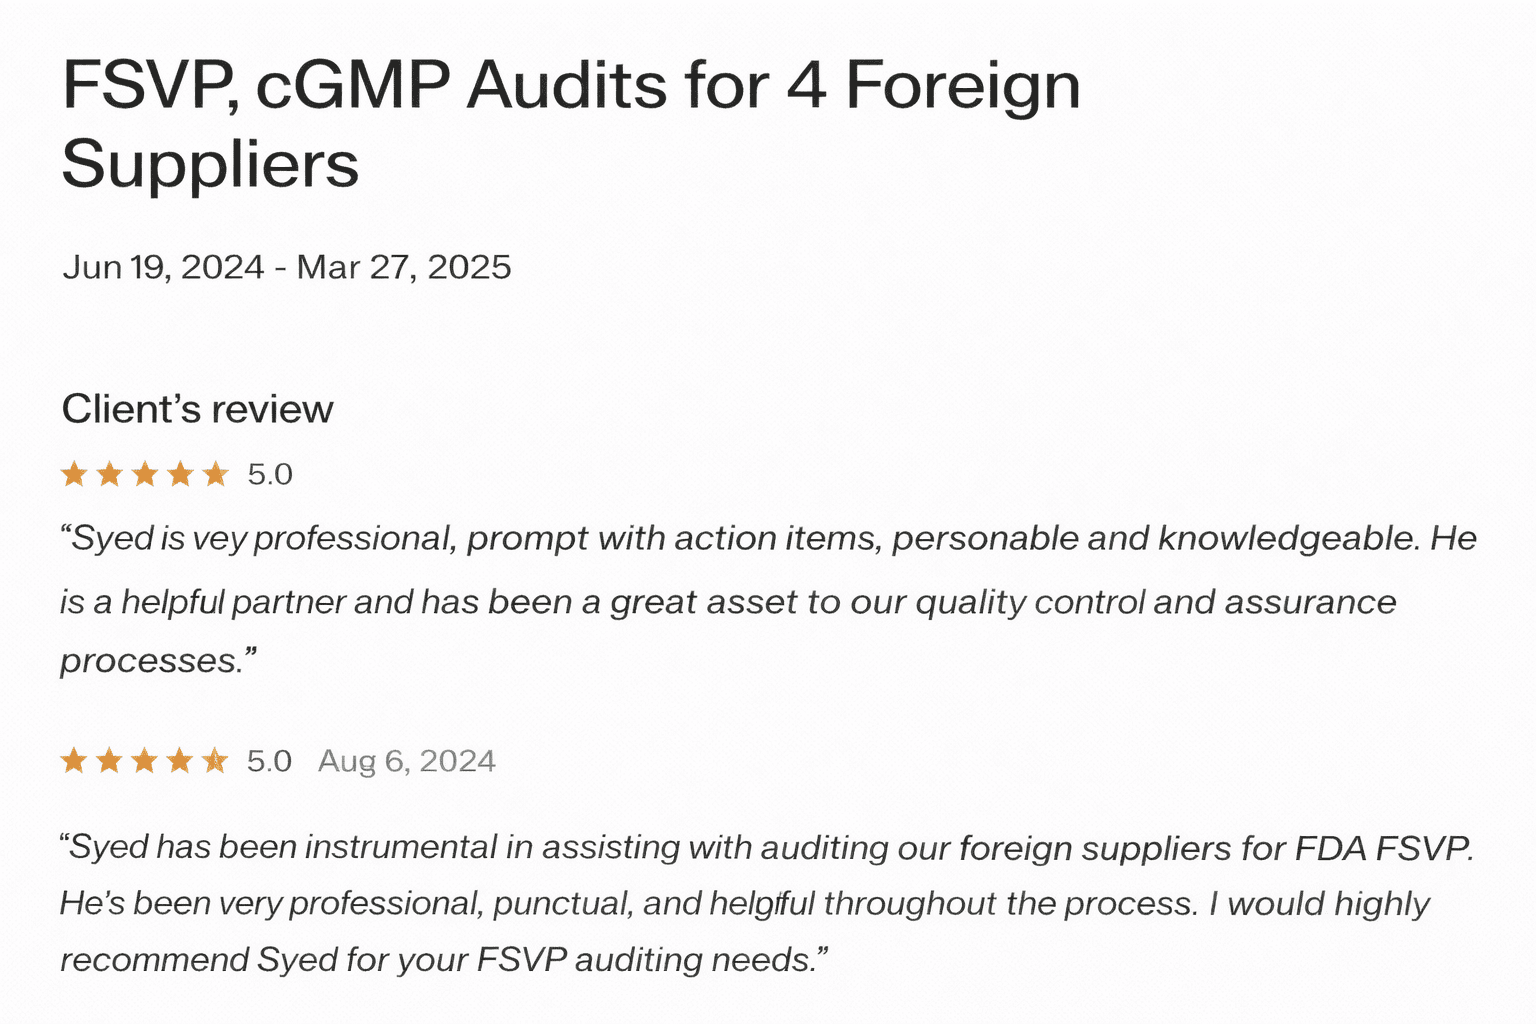Click first star of Aug 6, 2024 review

pyautogui.click(x=74, y=761)
